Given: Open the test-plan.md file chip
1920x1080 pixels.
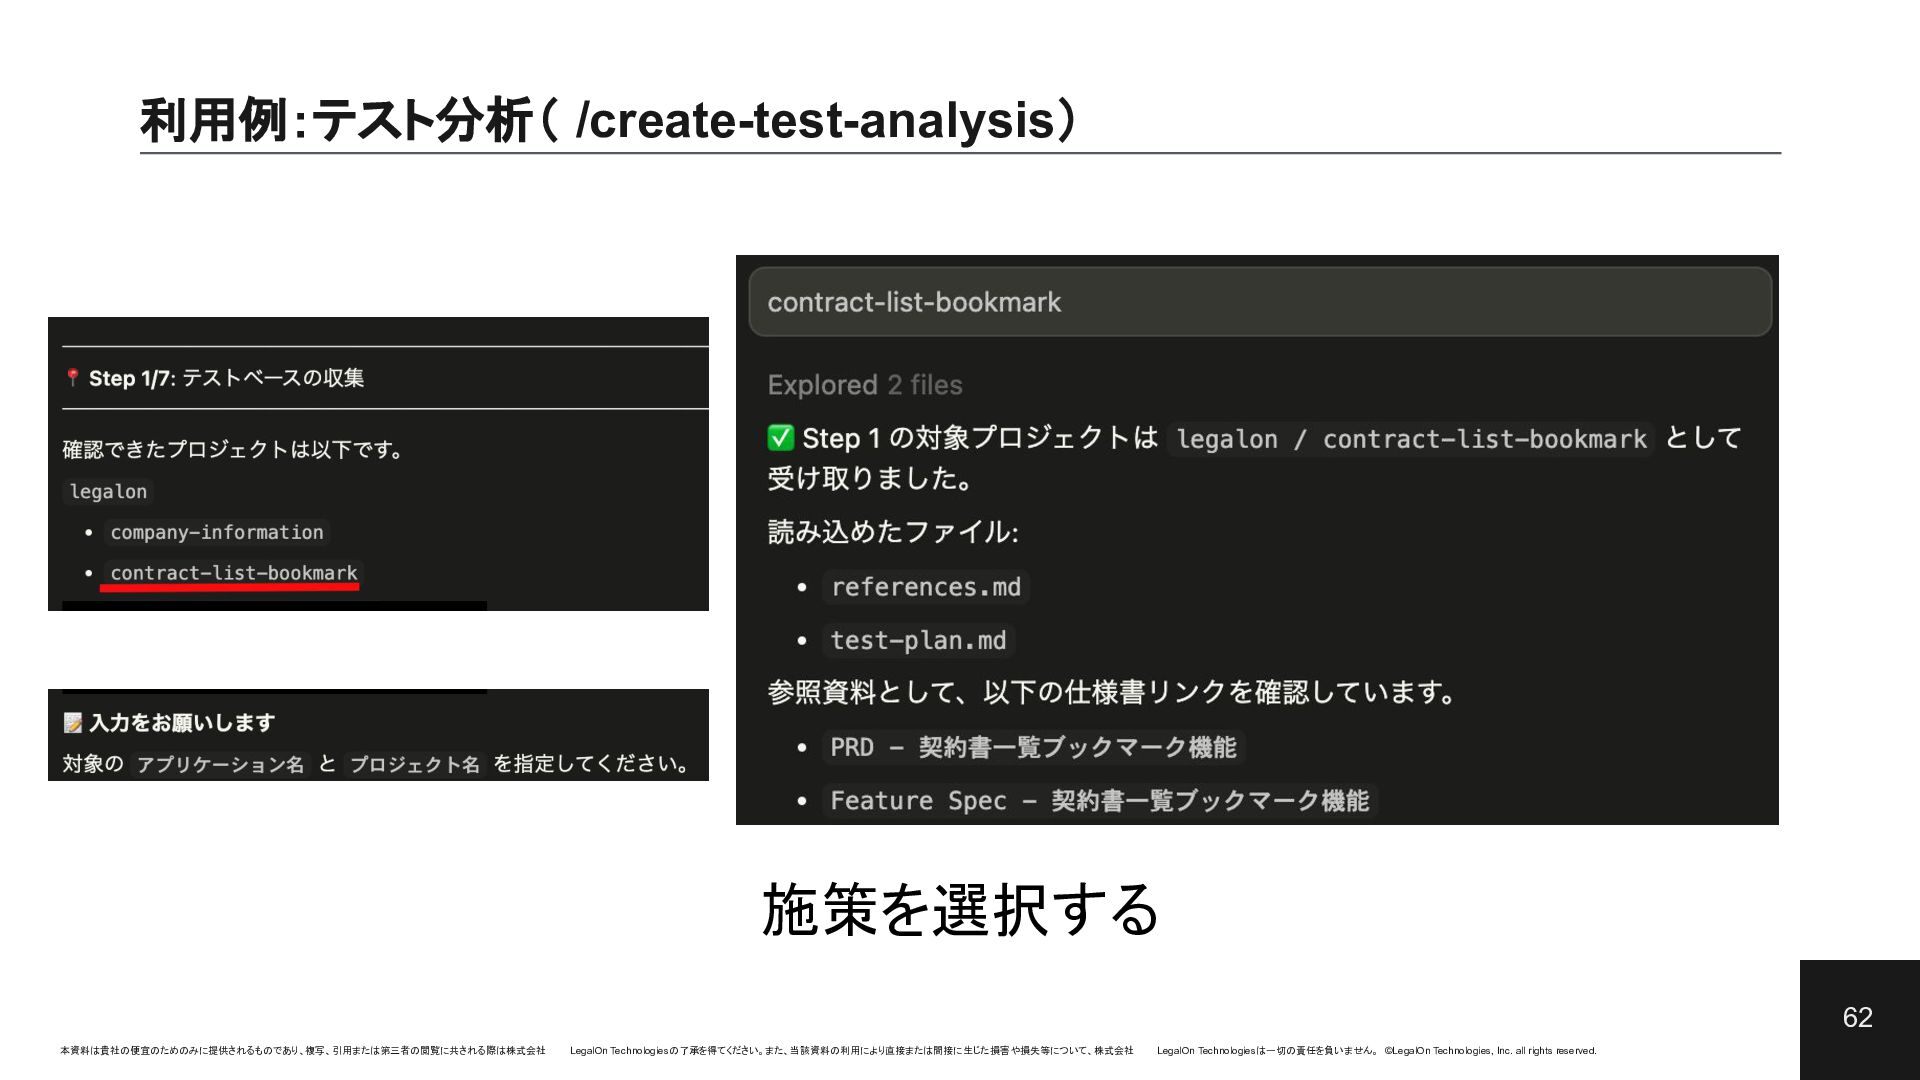Looking at the screenshot, I should (x=917, y=640).
